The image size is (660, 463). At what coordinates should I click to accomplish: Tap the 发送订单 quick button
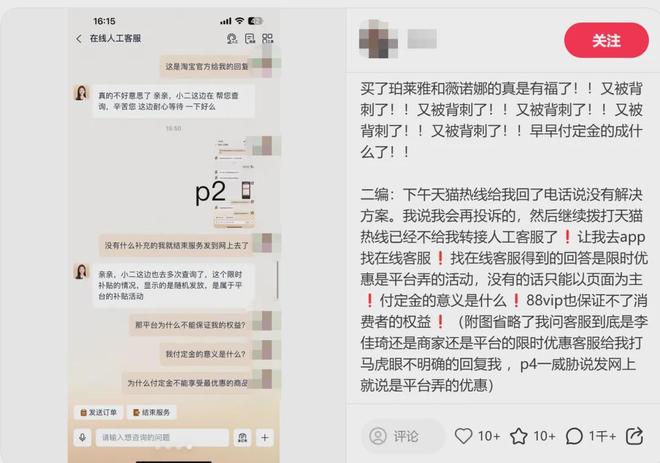click(x=99, y=412)
